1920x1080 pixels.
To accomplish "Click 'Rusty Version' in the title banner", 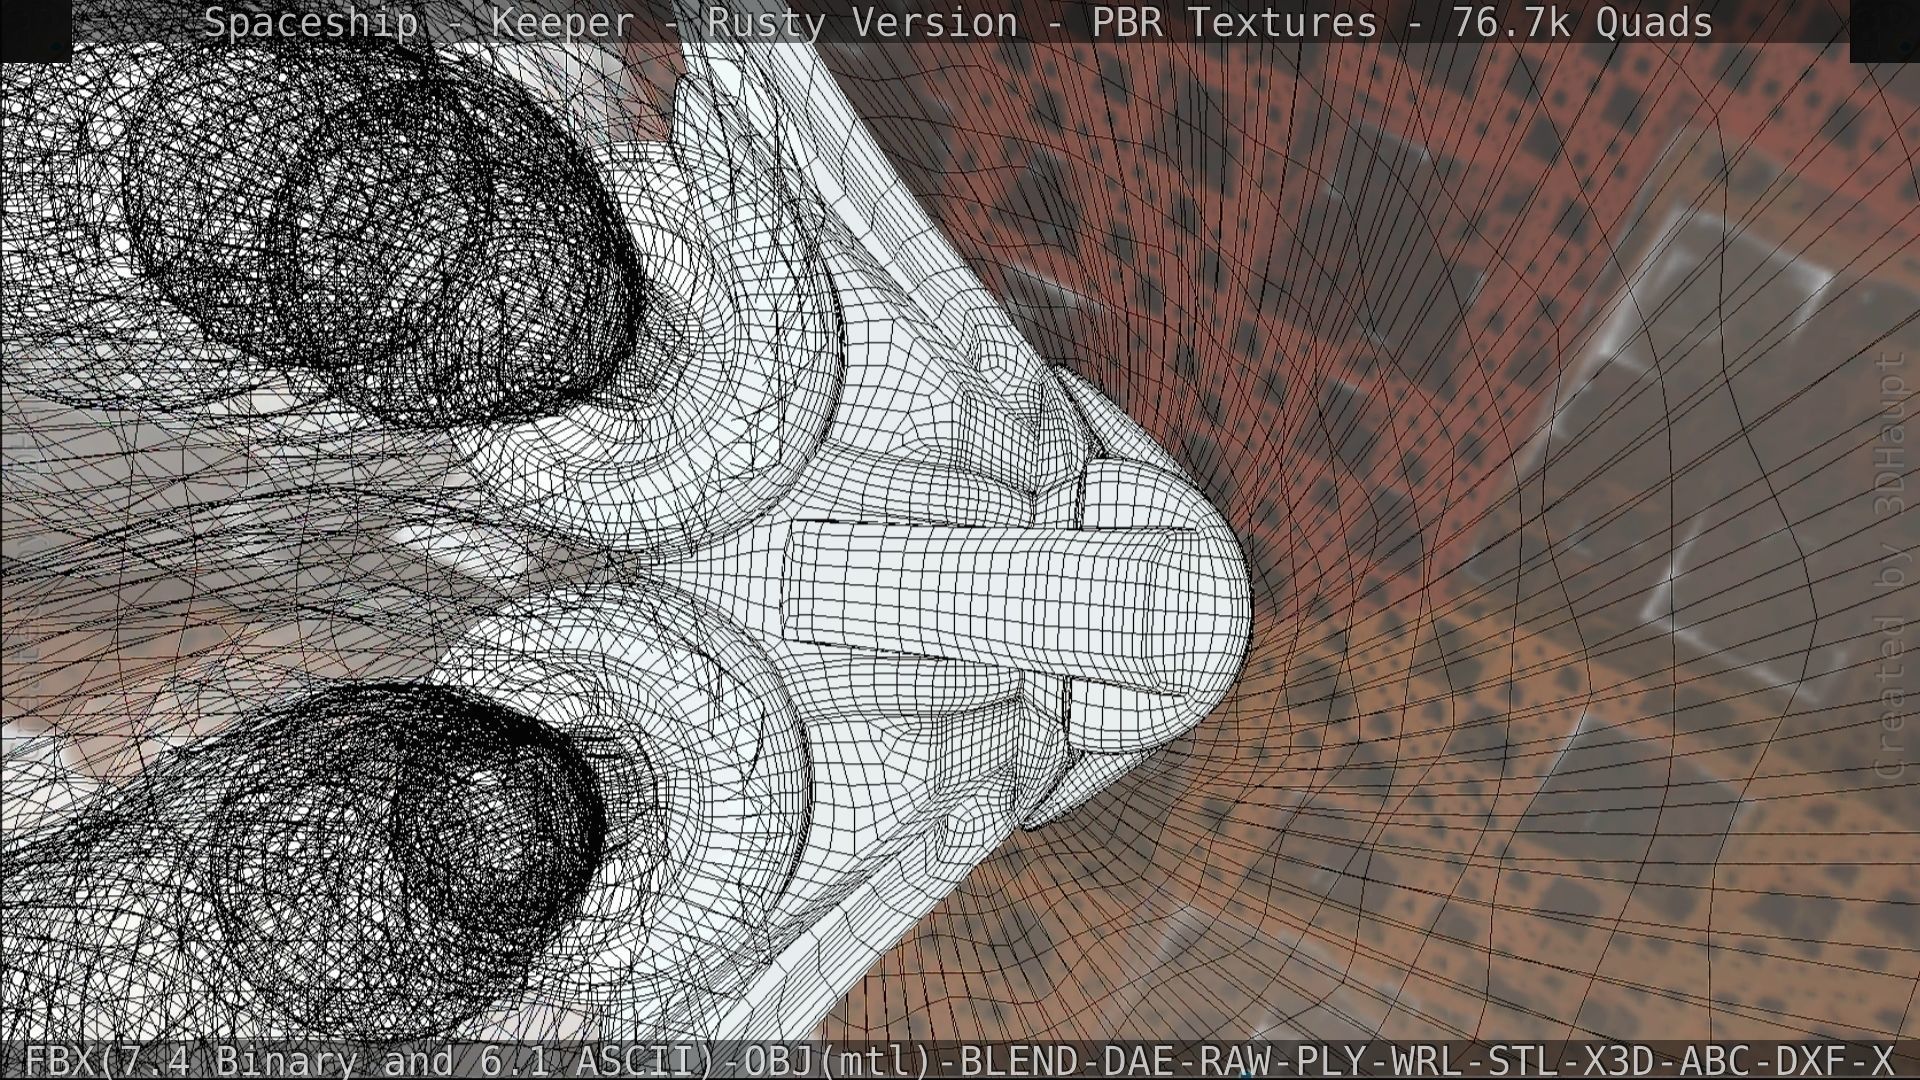I will click(862, 22).
